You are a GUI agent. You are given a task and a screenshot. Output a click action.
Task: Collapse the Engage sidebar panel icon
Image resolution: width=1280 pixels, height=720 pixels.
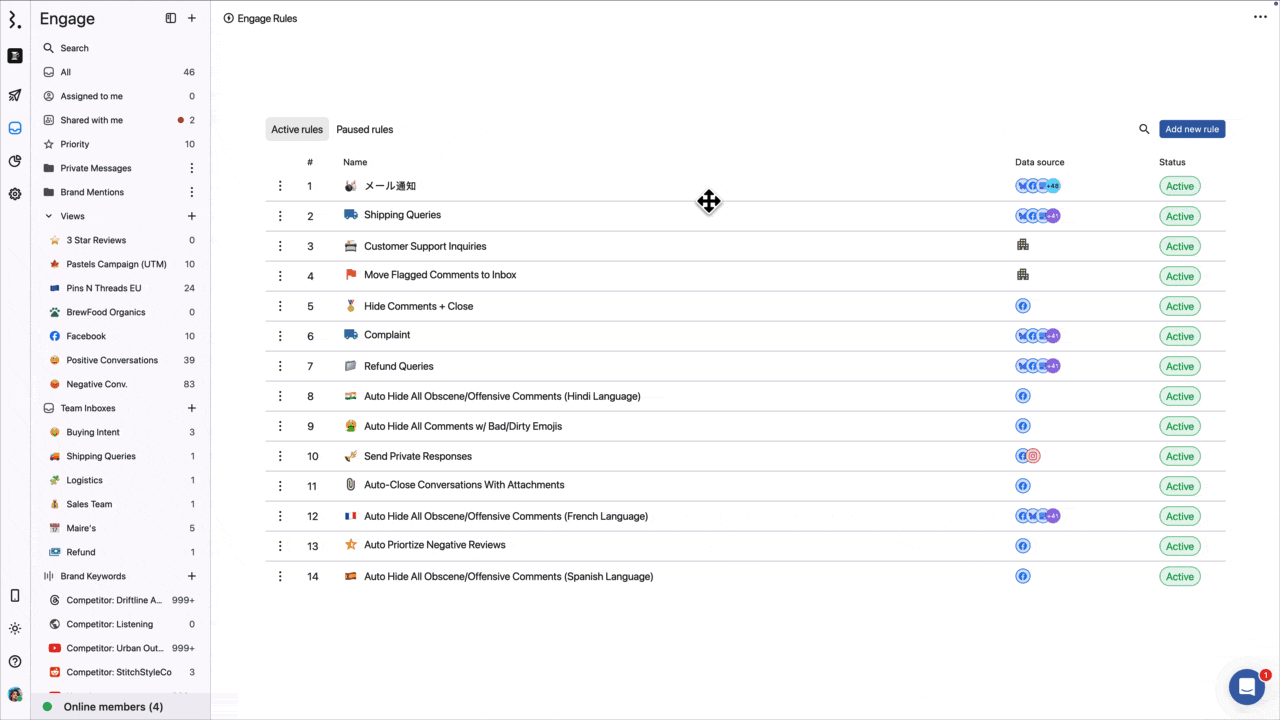click(x=171, y=18)
